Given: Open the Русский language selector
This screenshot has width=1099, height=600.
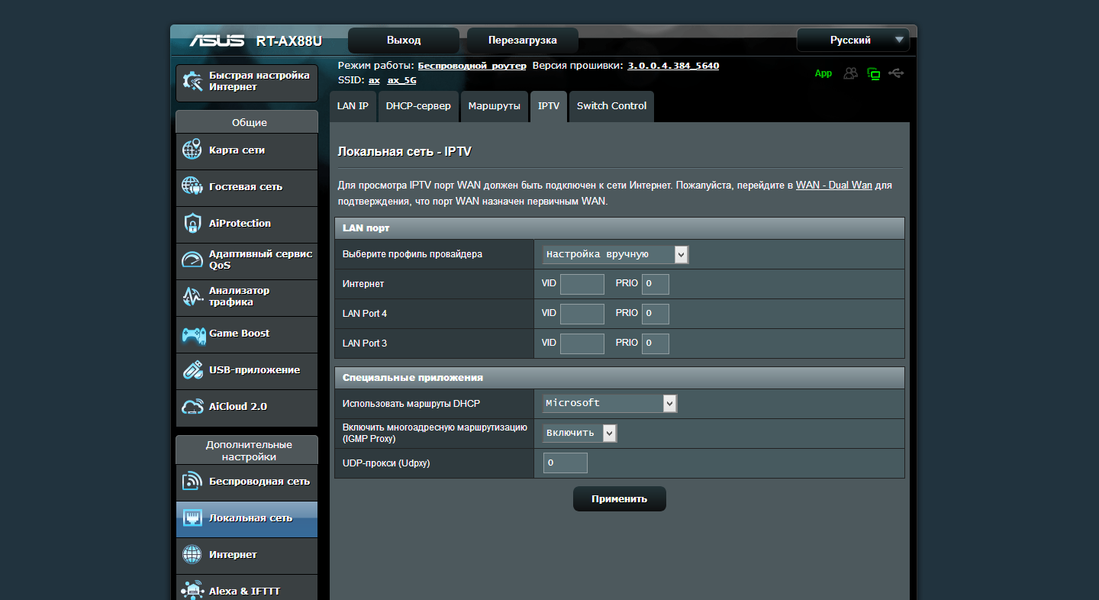Looking at the screenshot, I should [x=853, y=40].
